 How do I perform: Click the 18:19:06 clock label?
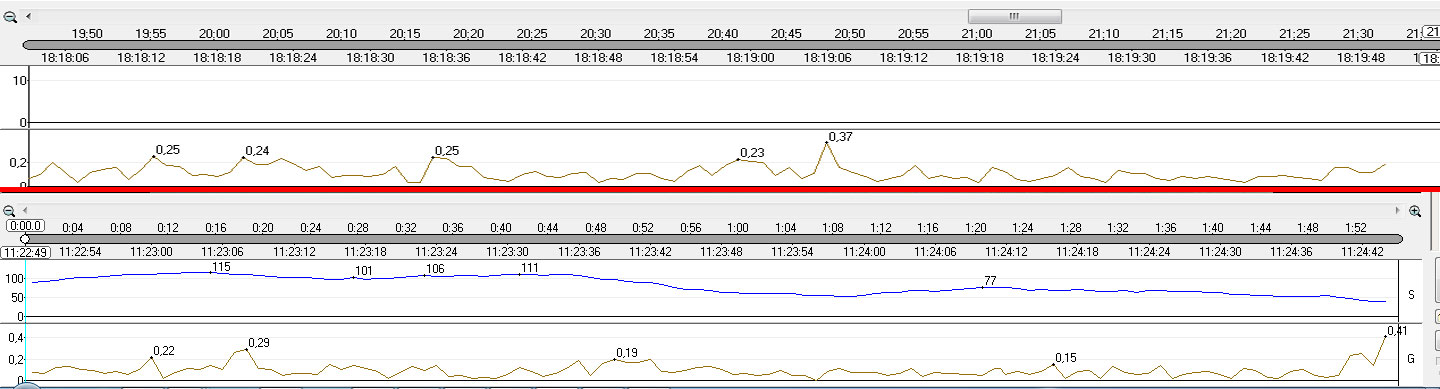(827, 58)
